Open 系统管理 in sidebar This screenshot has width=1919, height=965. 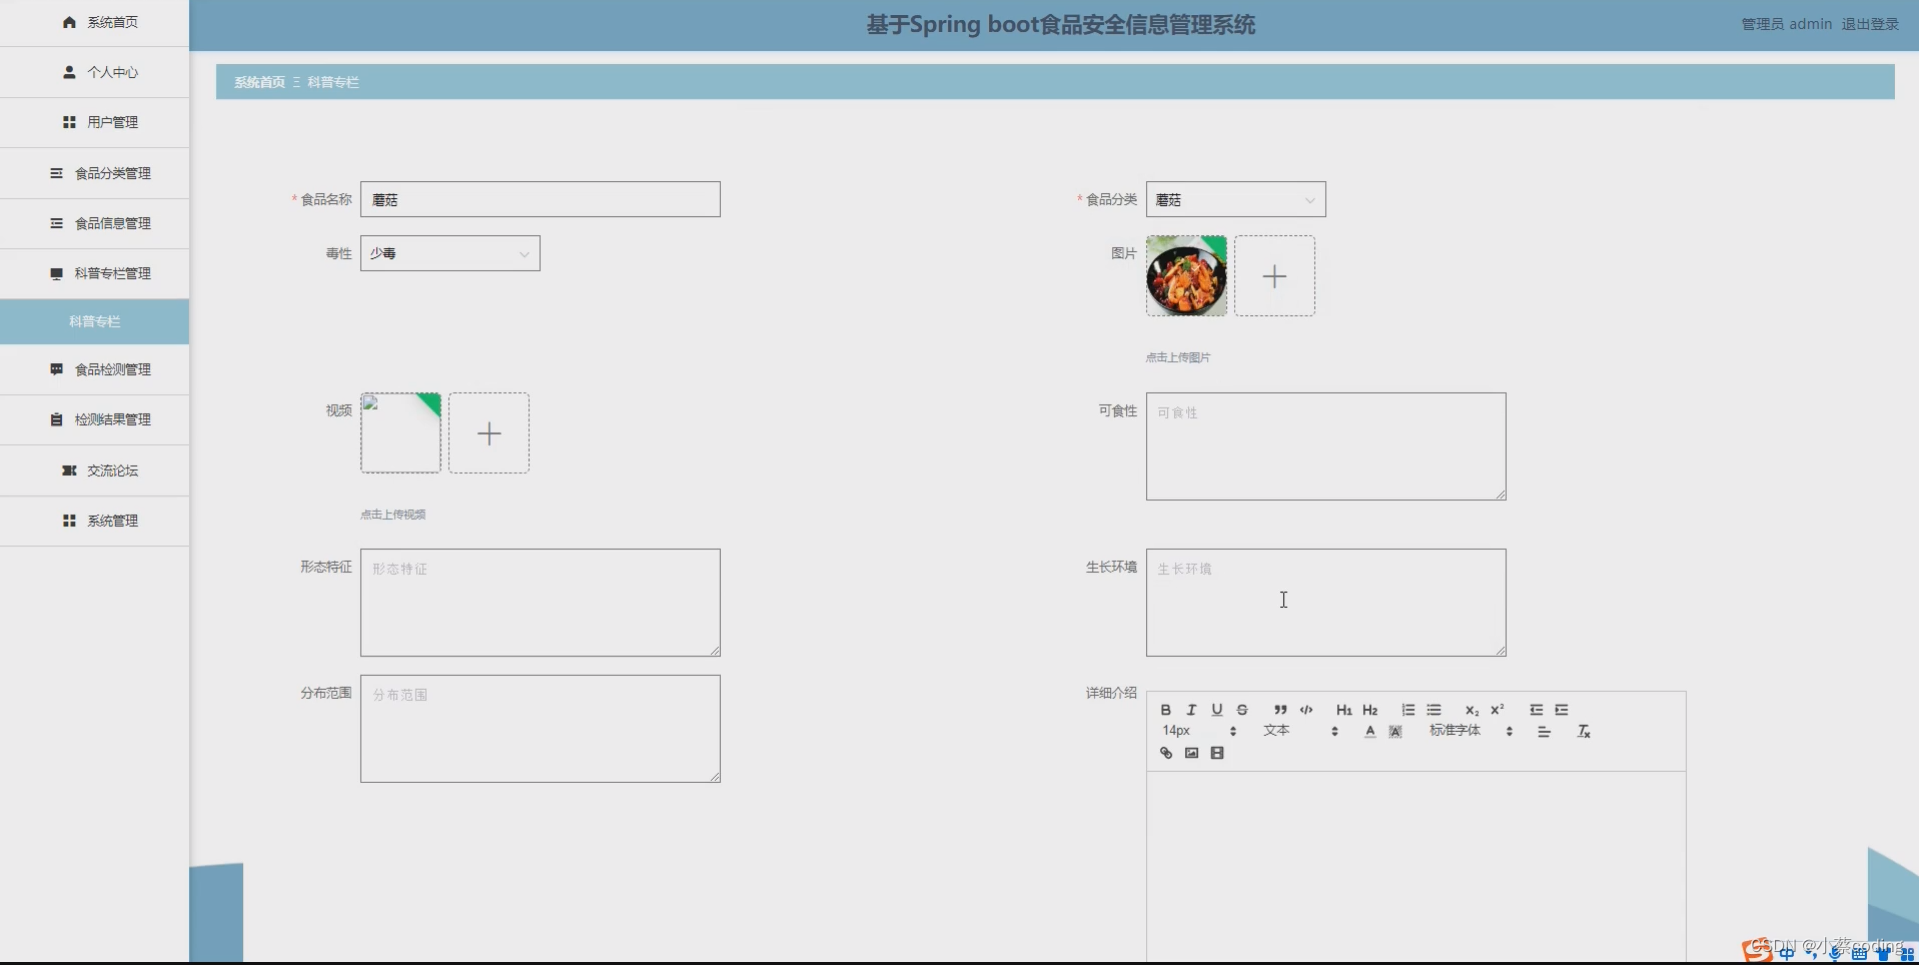[x=95, y=520]
